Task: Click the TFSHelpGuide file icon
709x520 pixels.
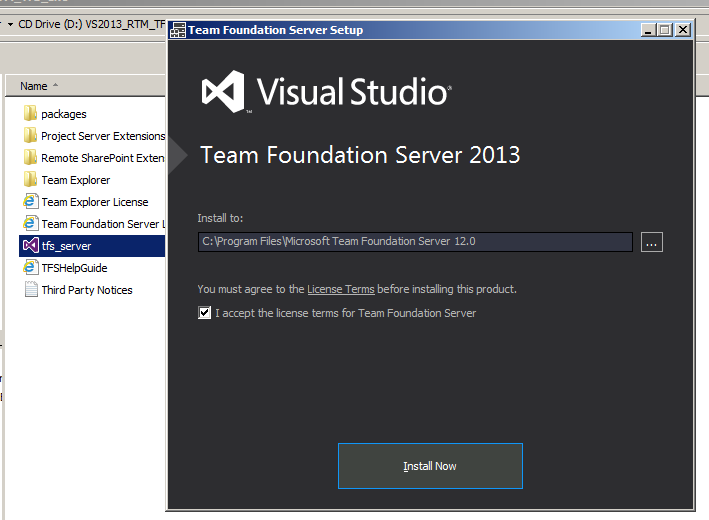Action: 30,268
